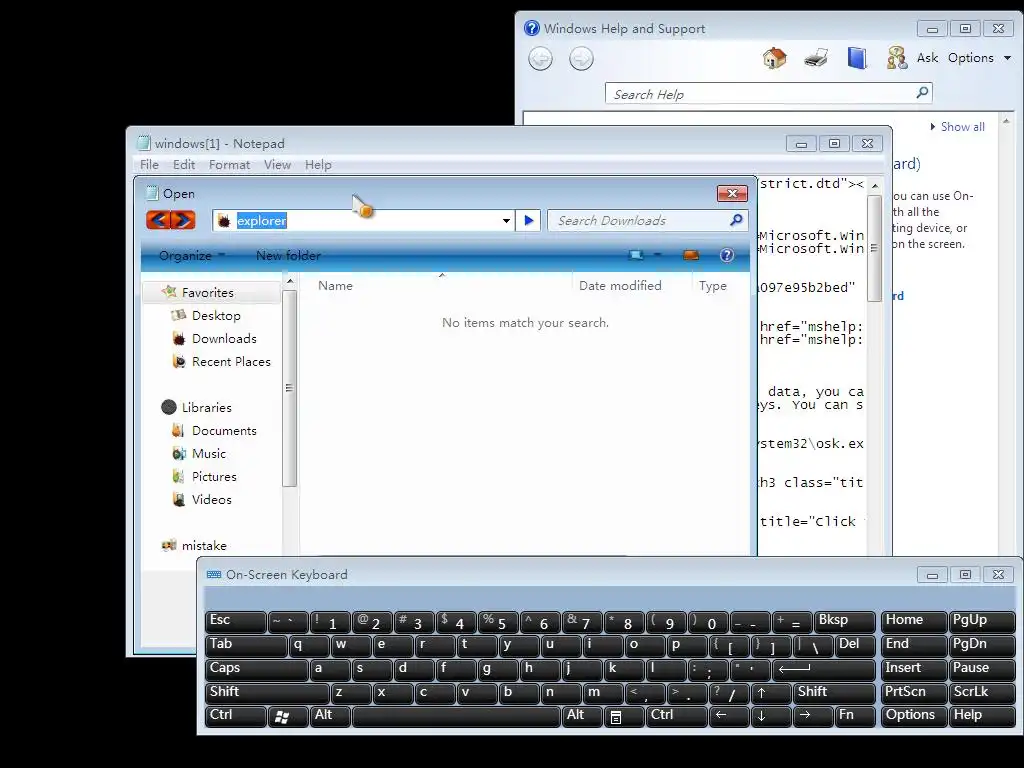Open Documents library

[x=224, y=431]
